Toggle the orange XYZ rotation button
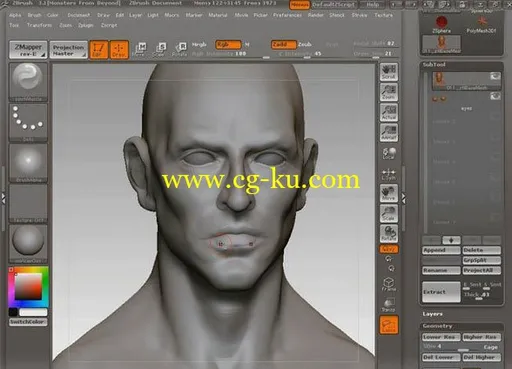 pyautogui.click(x=389, y=249)
